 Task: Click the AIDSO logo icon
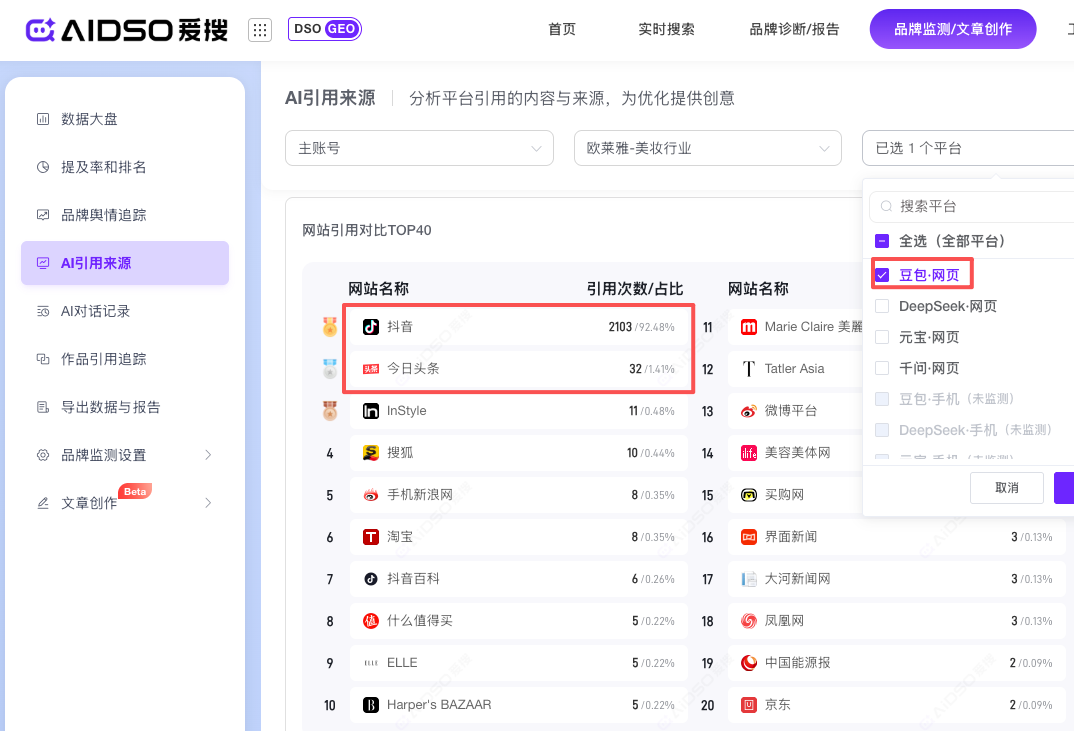(x=40, y=30)
